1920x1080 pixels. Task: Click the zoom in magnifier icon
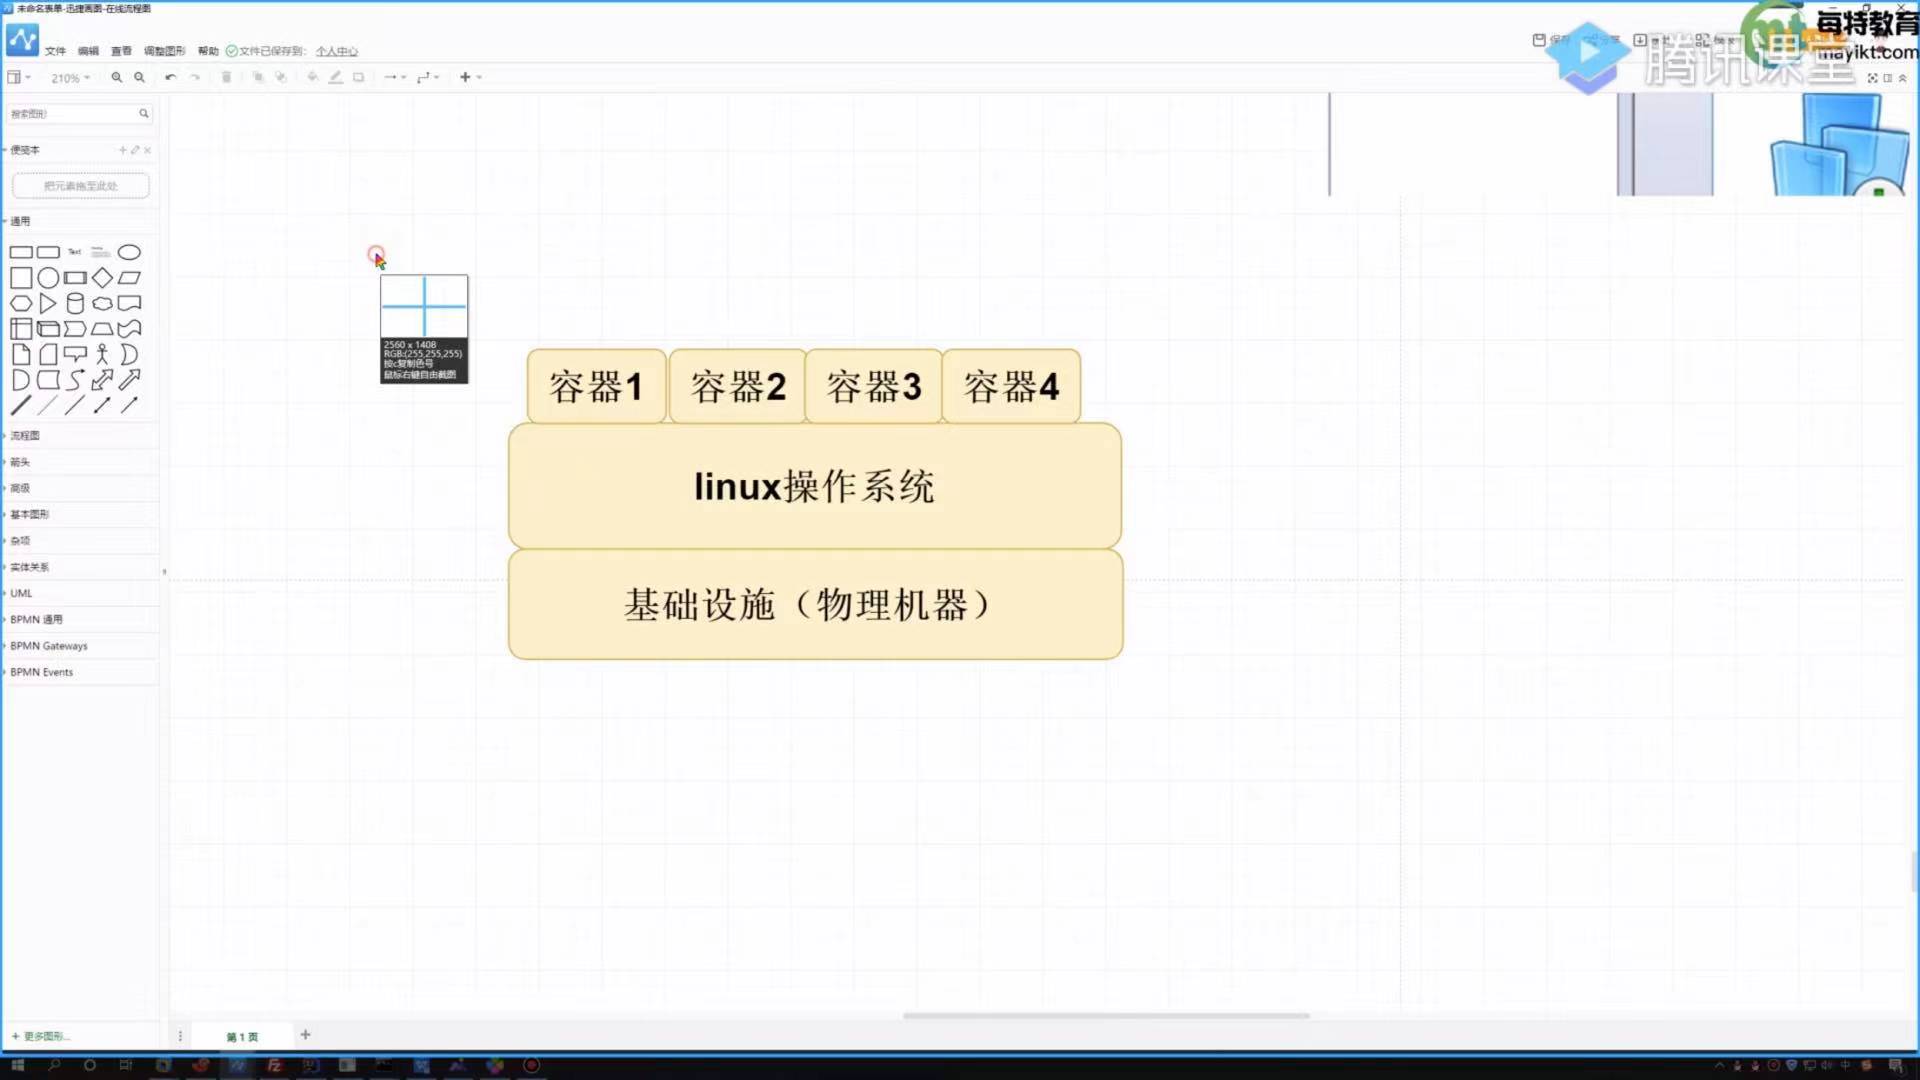click(x=117, y=77)
